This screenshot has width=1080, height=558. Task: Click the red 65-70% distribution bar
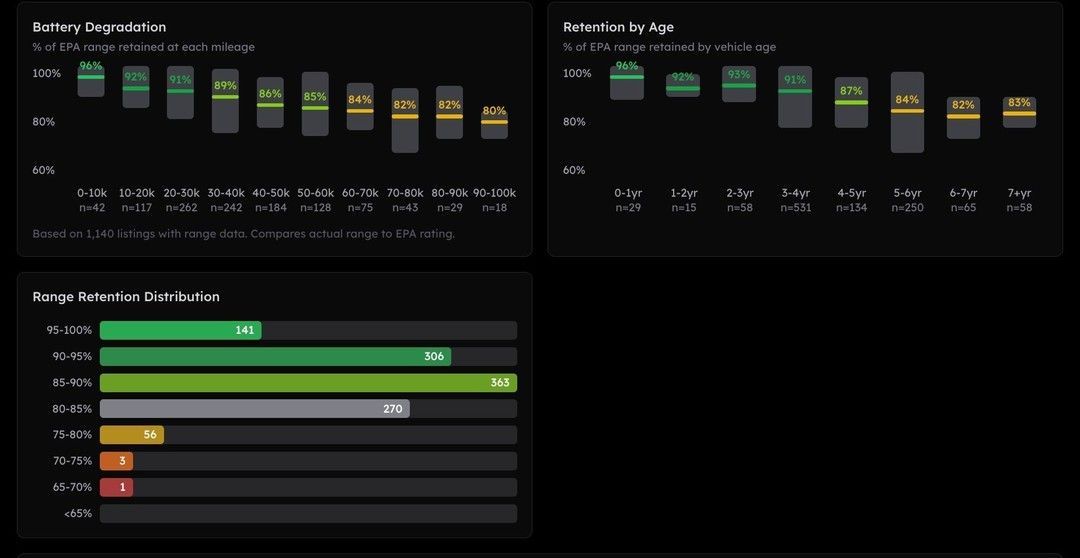(x=116, y=487)
